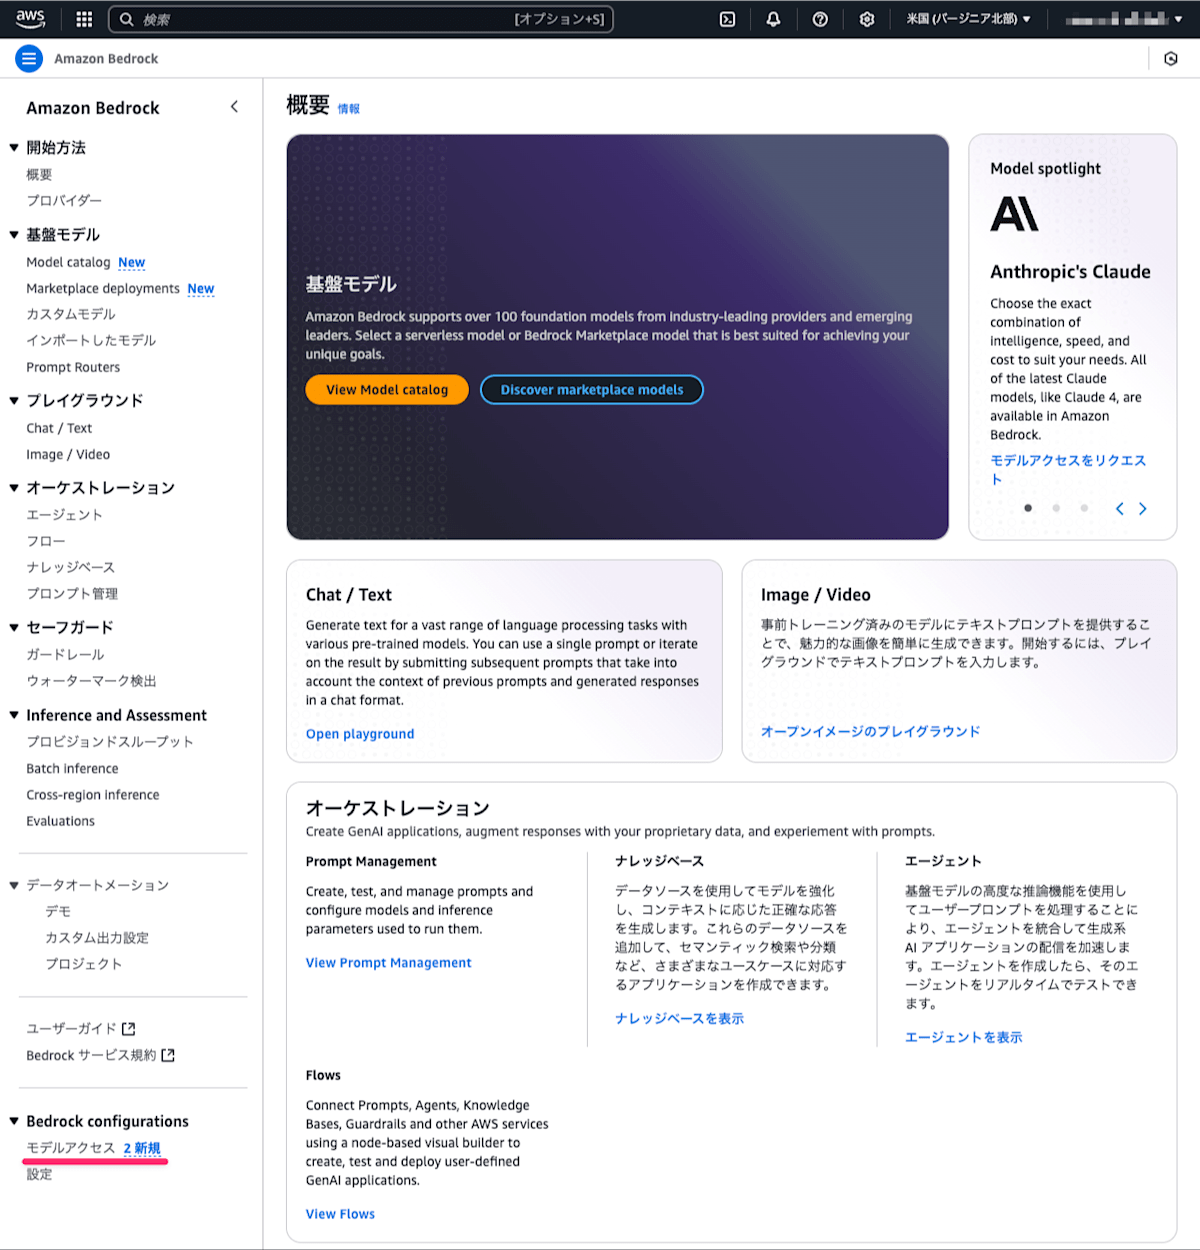
Task: Open the notifications bell
Action: (x=773, y=19)
